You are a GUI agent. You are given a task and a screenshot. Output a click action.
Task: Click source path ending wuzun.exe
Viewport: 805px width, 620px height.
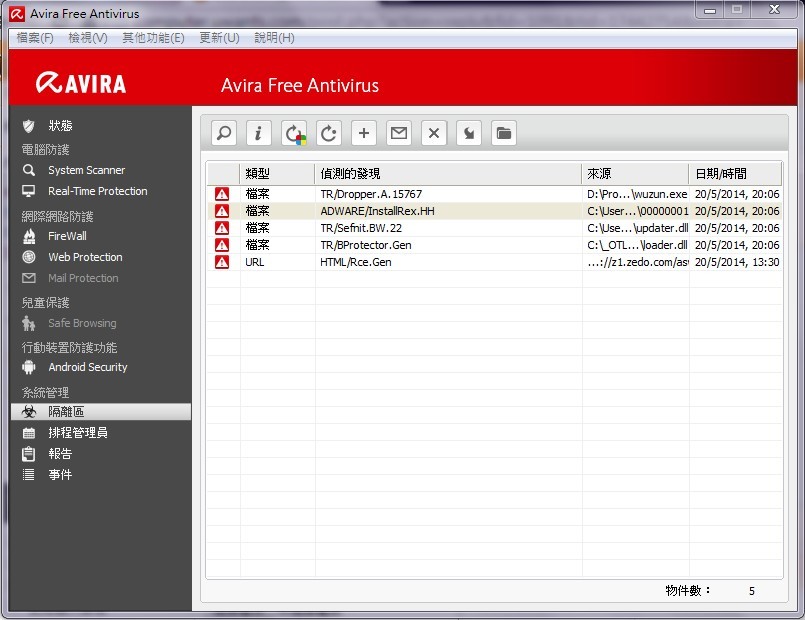tap(637, 194)
